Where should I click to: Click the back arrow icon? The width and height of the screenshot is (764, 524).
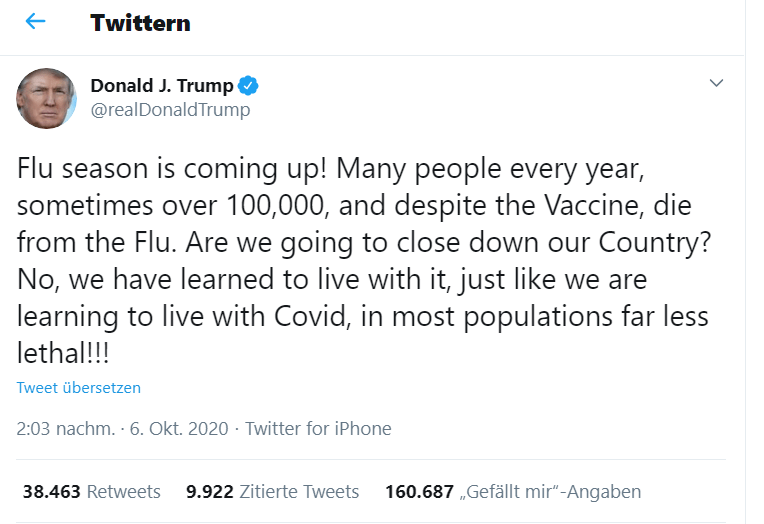36,22
